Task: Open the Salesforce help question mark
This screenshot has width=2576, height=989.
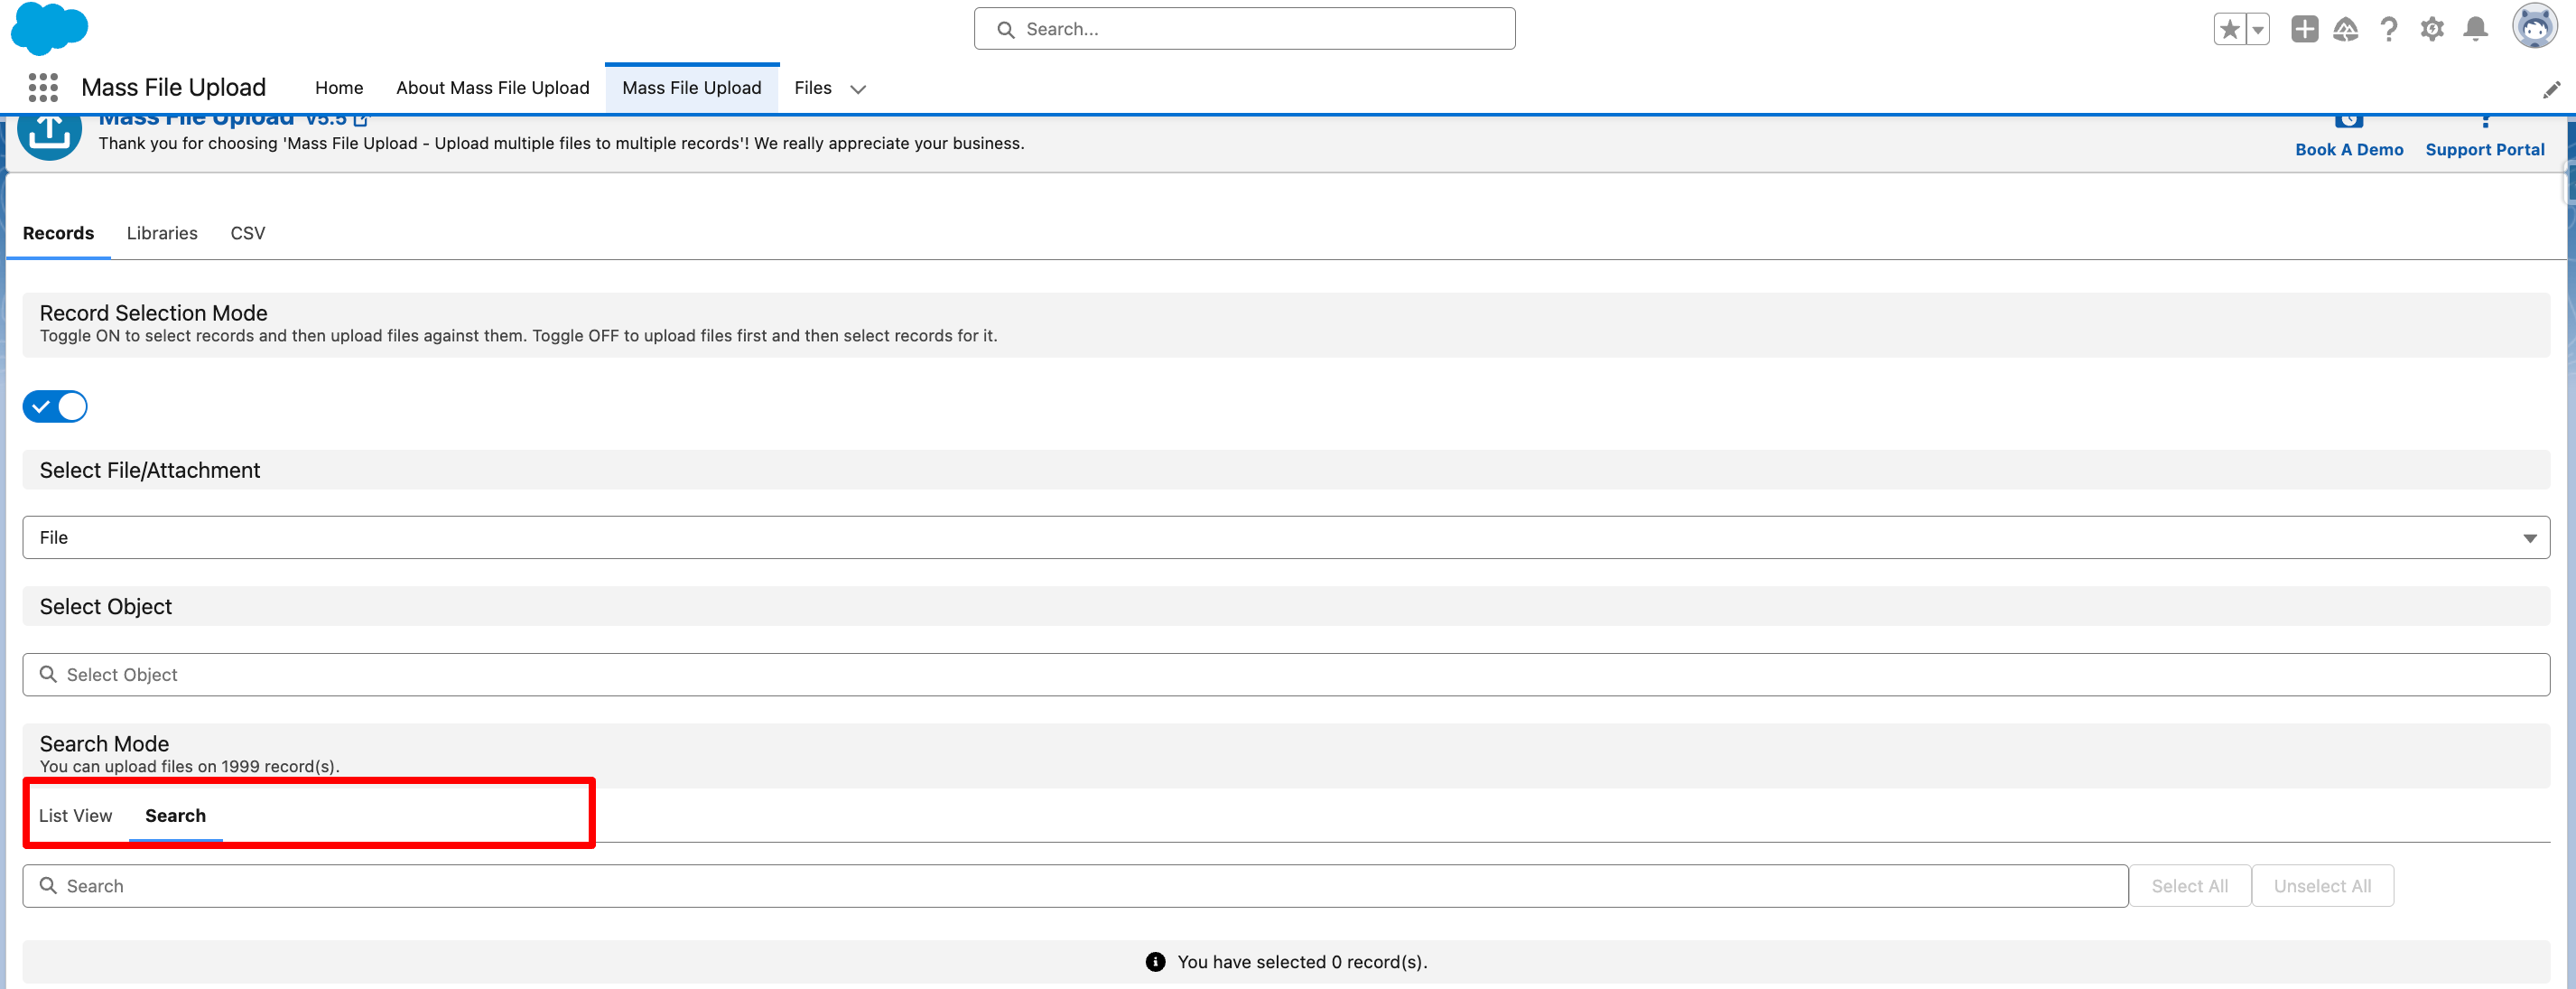Action: [2389, 29]
